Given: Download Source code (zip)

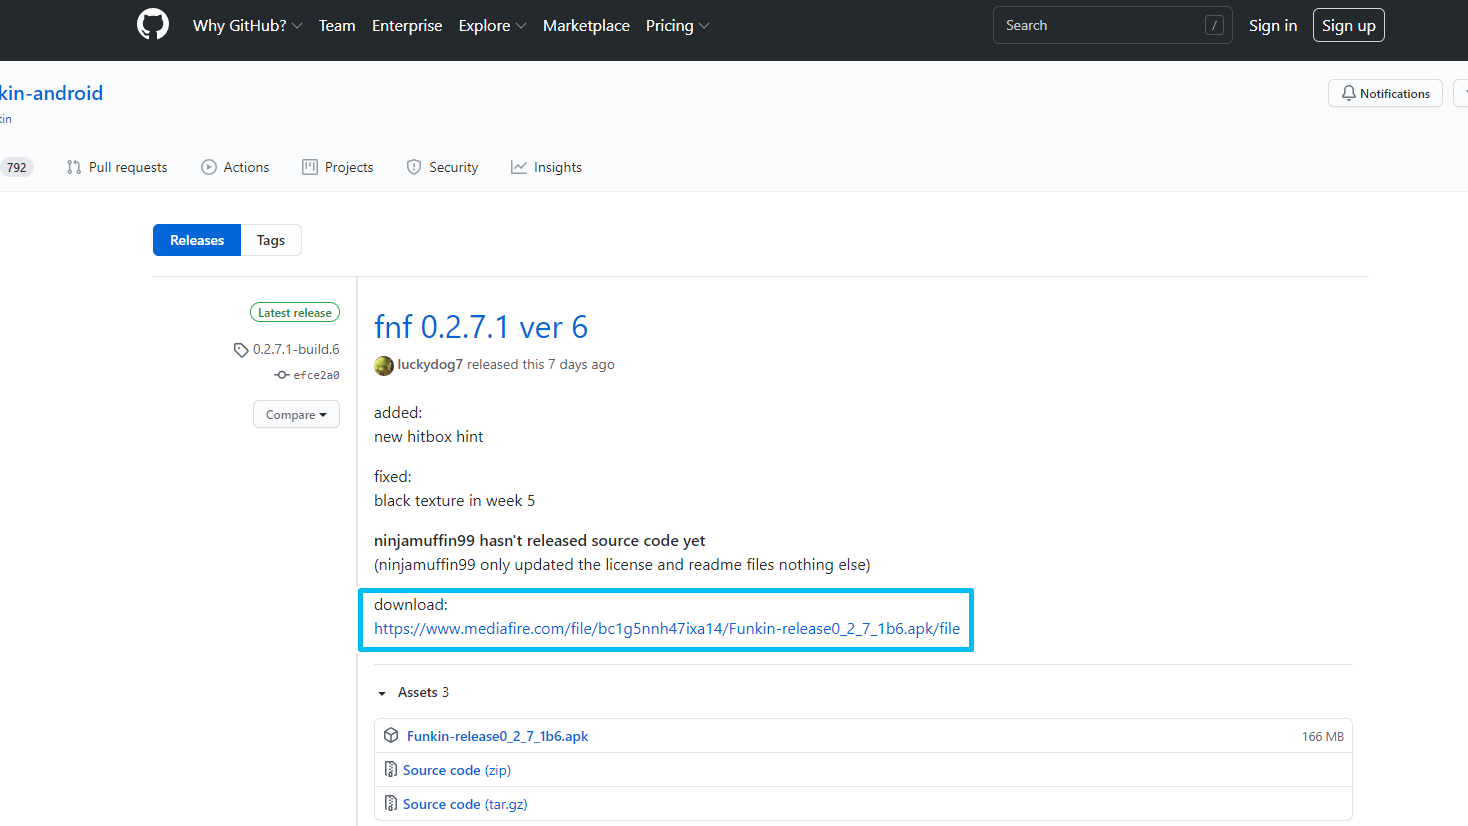Looking at the screenshot, I should pyautogui.click(x=457, y=770).
